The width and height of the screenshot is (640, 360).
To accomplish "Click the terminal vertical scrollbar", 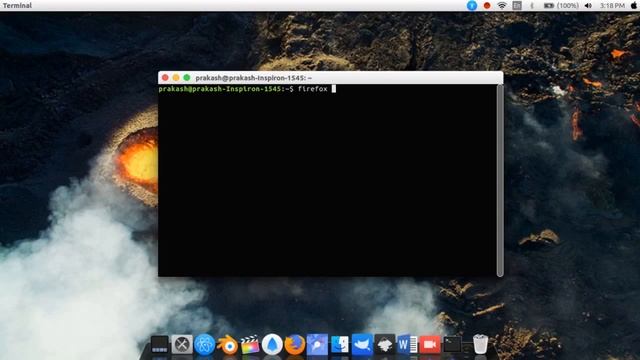I will click(500, 180).
